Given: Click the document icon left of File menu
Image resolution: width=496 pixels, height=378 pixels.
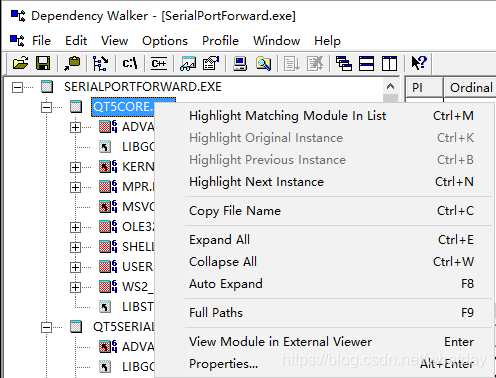Looking at the screenshot, I should 17,41.
